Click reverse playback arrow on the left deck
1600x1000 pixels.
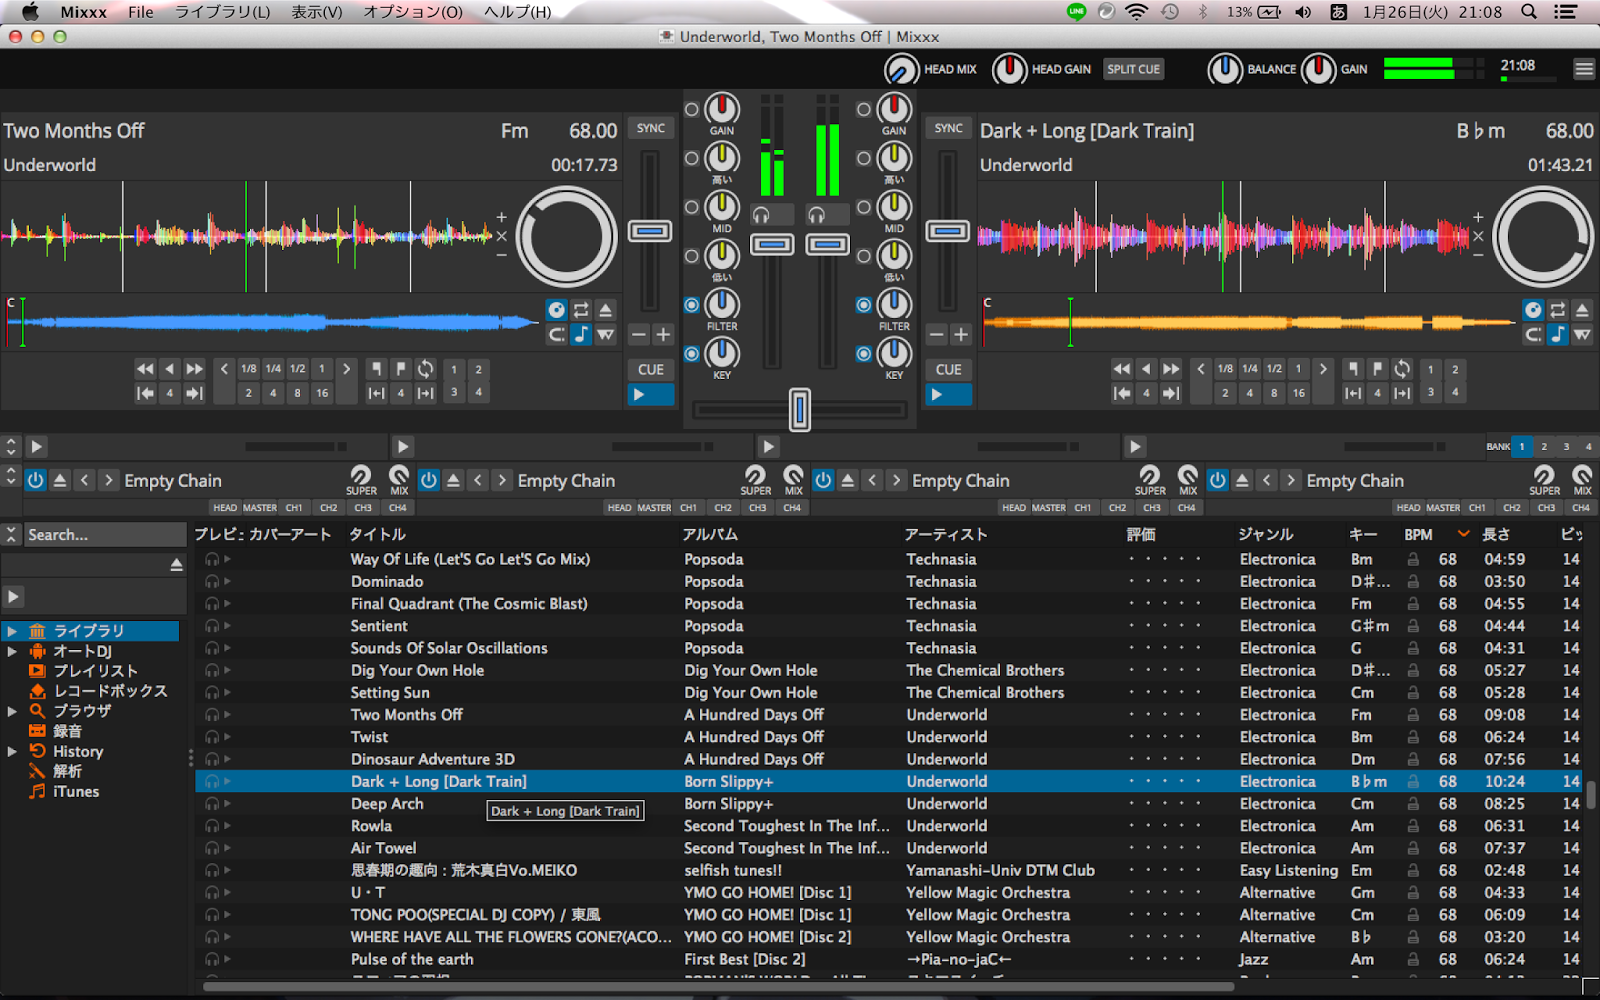tap(169, 369)
